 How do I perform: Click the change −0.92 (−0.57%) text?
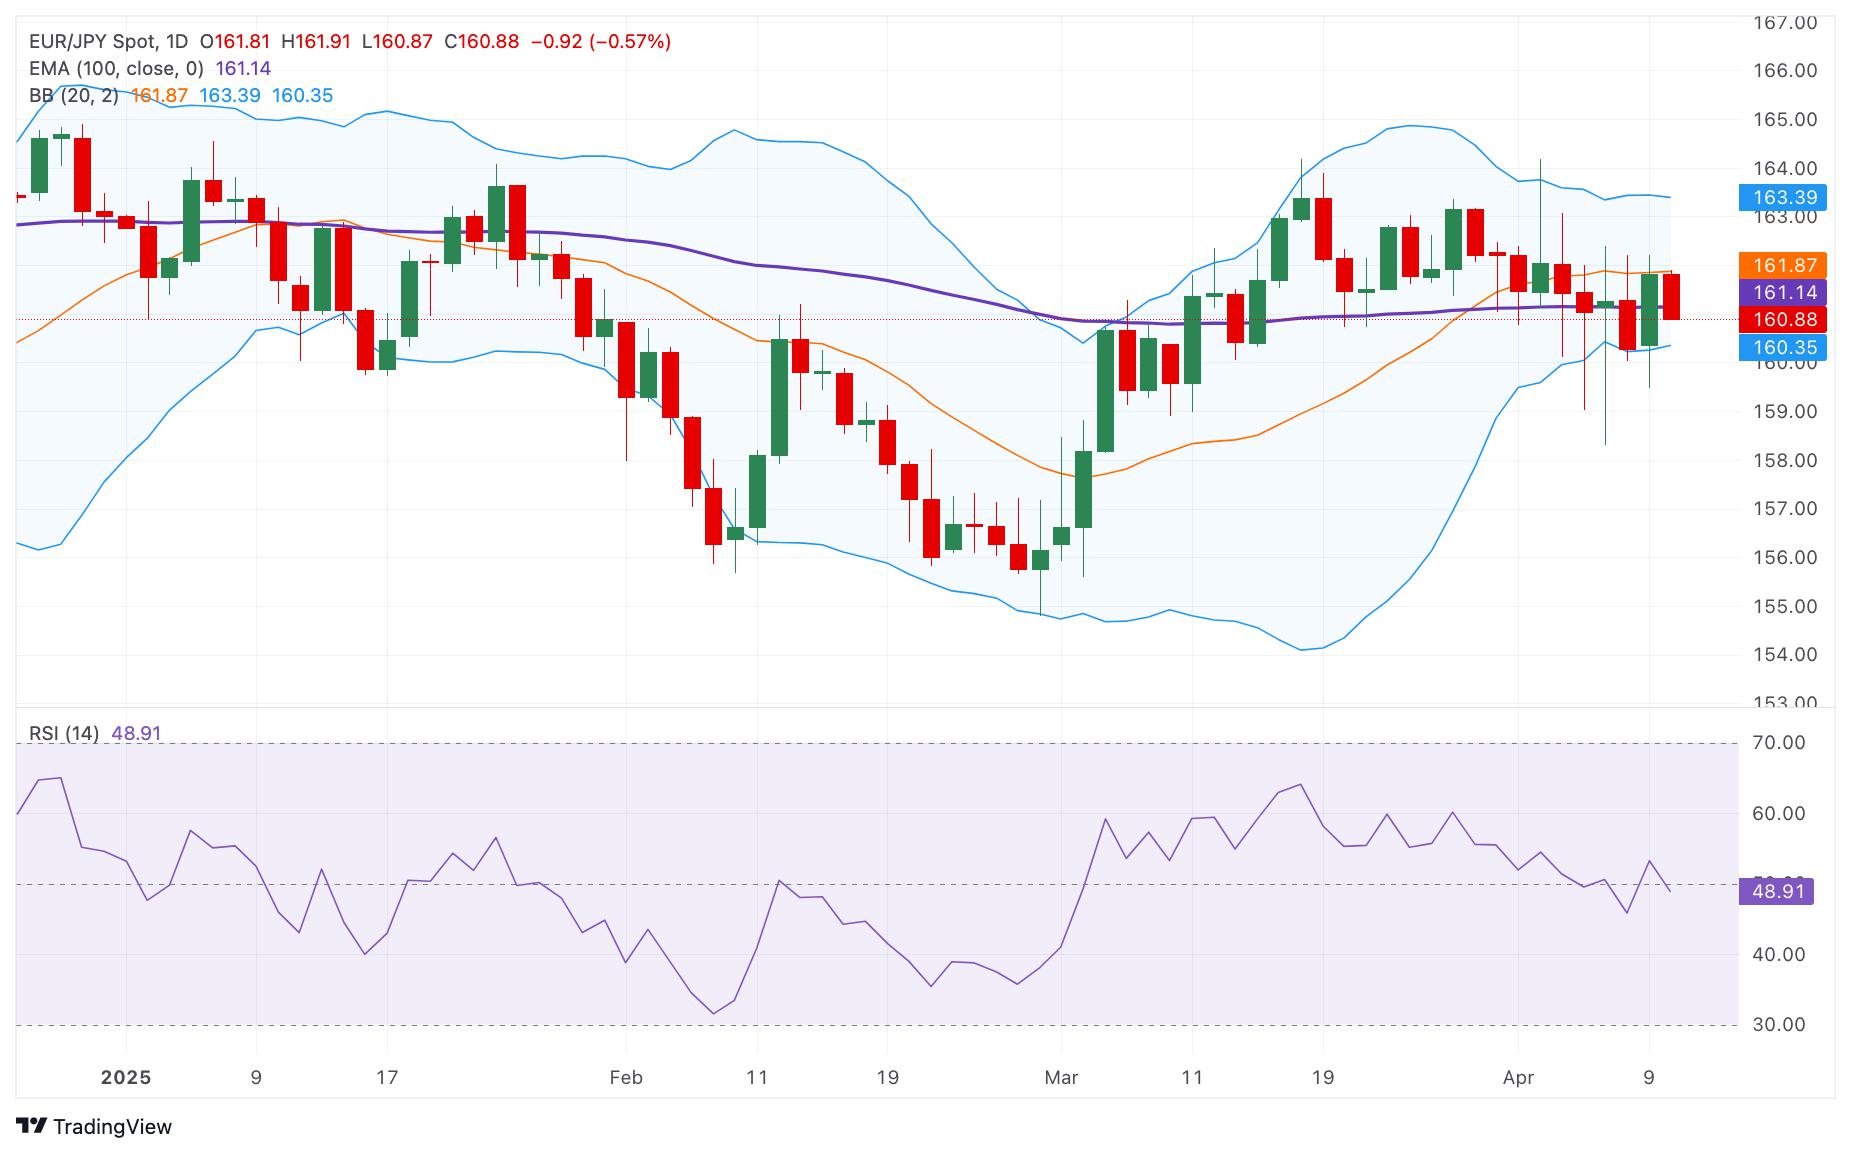pyautogui.click(x=600, y=41)
